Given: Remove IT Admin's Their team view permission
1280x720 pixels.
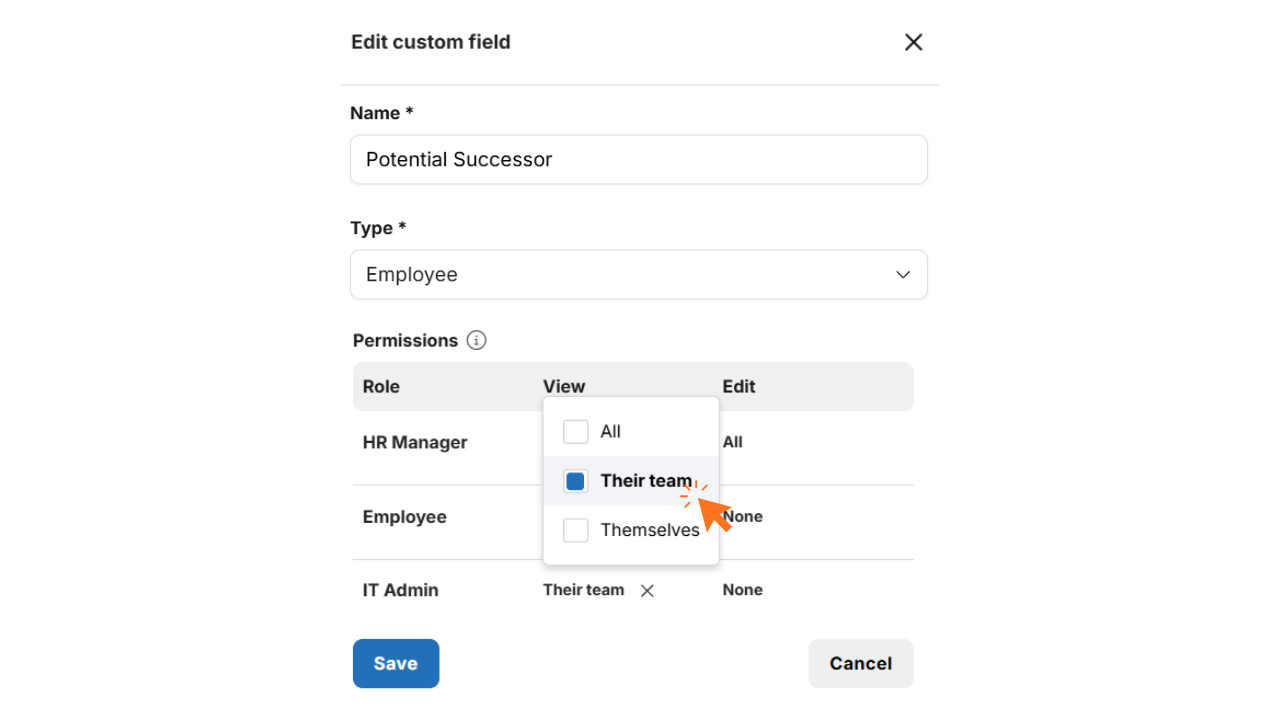Looking at the screenshot, I should [x=647, y=591].
